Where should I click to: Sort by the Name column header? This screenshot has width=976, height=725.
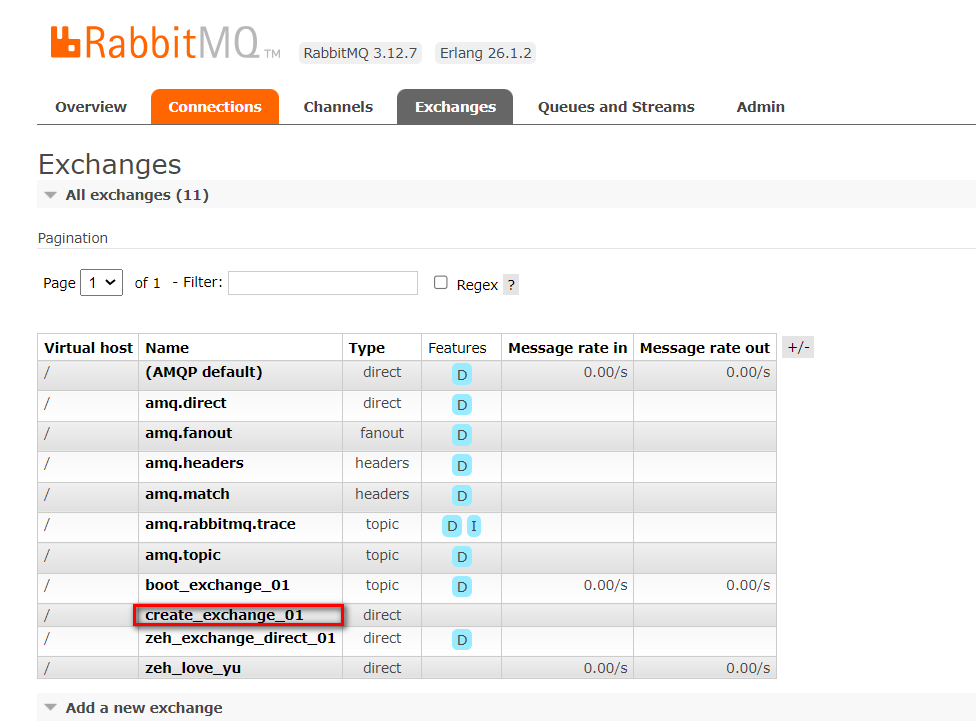click(167, 348)
